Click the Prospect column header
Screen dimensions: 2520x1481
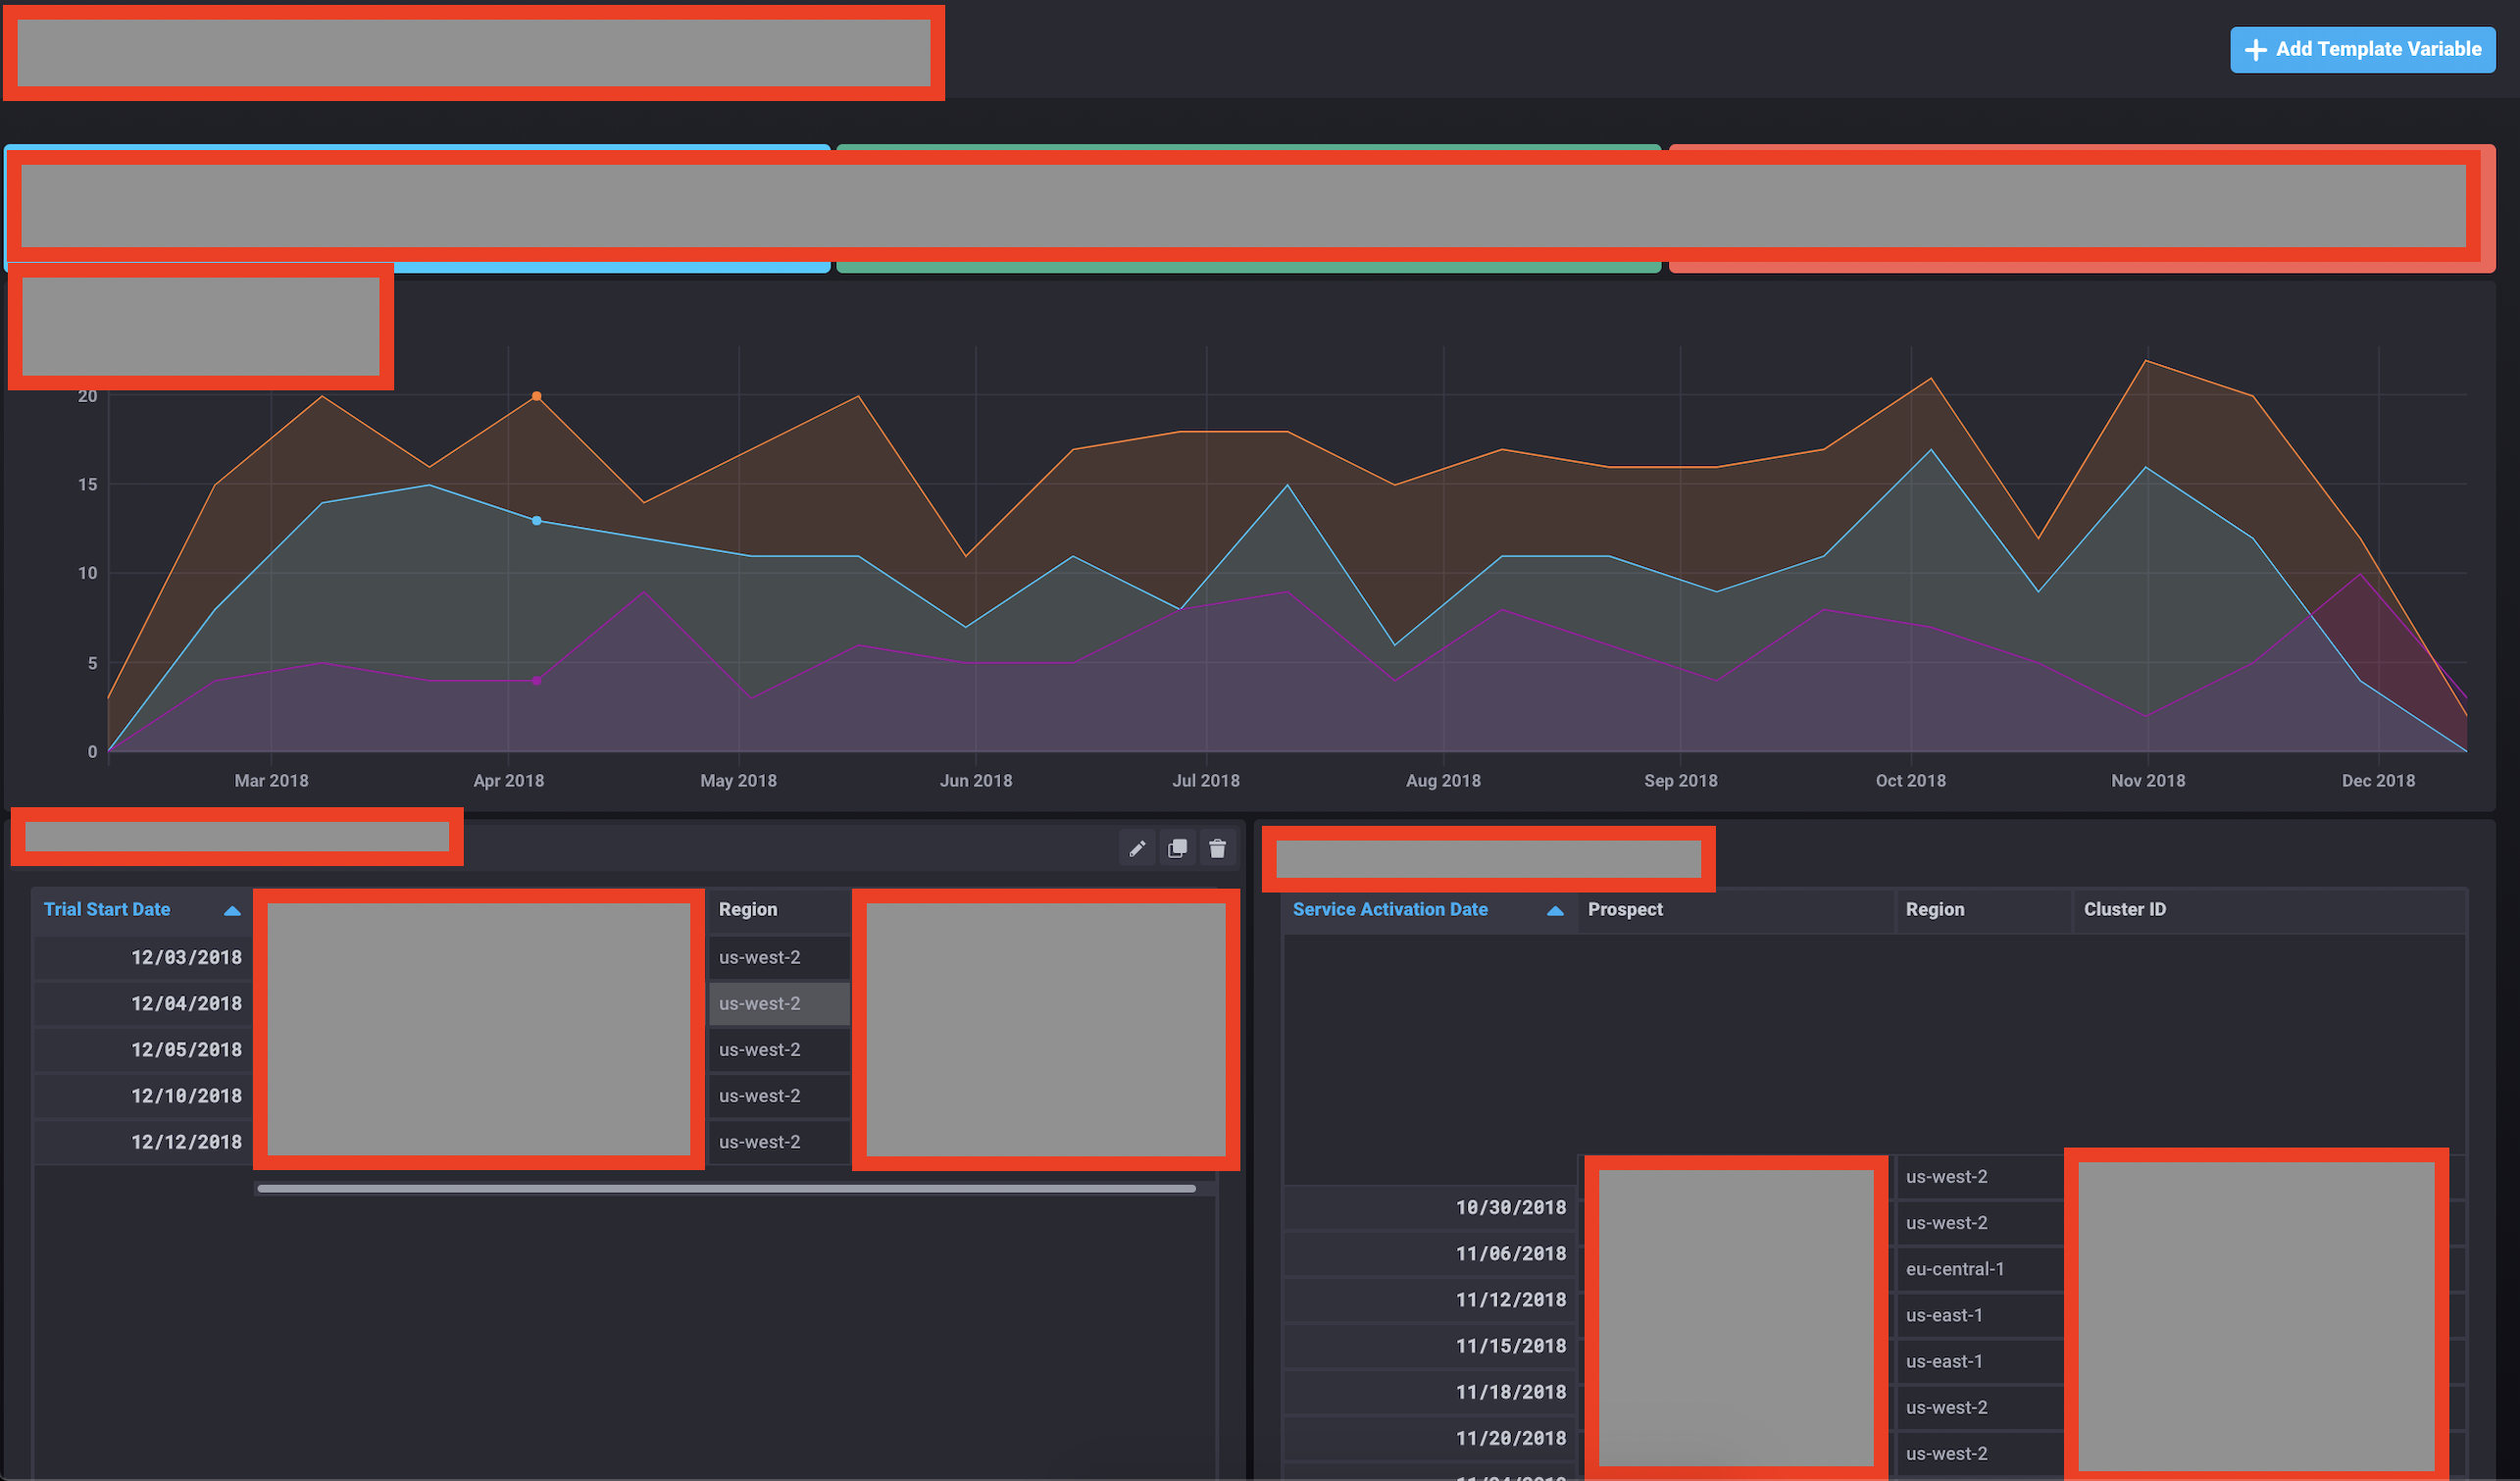(1625, 909)
